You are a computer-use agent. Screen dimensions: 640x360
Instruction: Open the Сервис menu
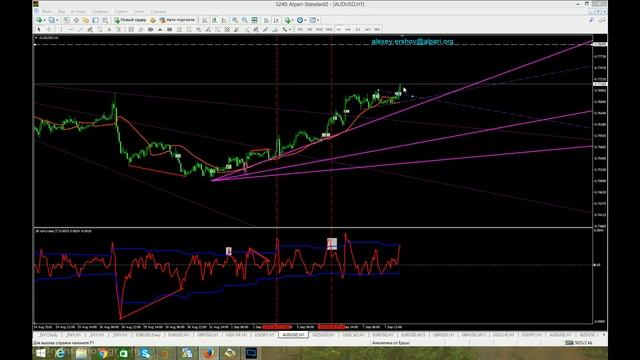click(x=121, y=11)
